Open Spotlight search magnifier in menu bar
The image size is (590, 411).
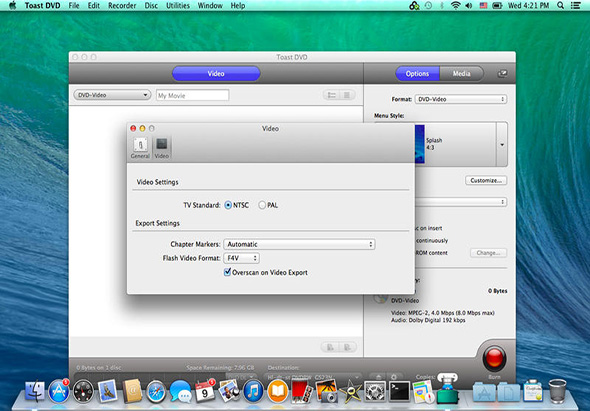point(560,6)
